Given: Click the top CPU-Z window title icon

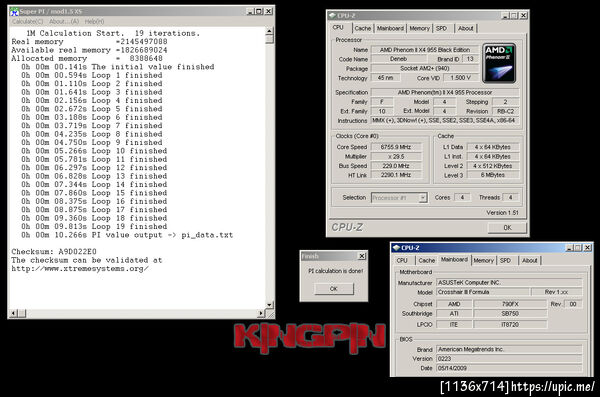Looking at the screenshot, I should point(332,16).
